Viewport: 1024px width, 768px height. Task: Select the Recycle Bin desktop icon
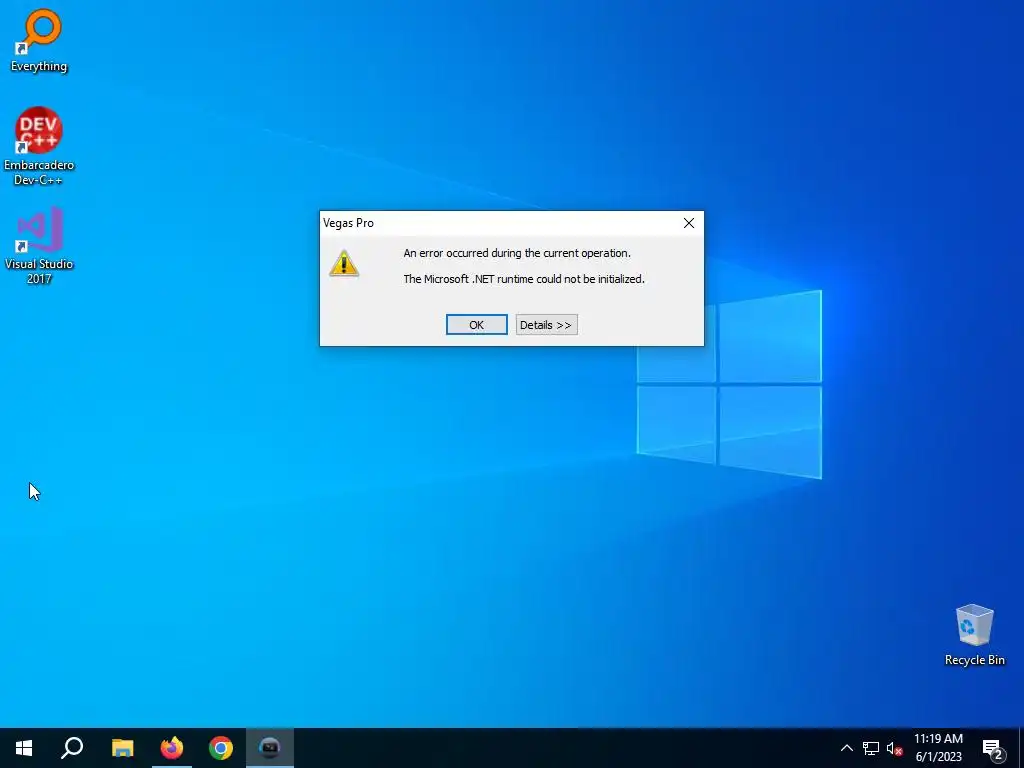pyautogui.click(x=974, y=635)
